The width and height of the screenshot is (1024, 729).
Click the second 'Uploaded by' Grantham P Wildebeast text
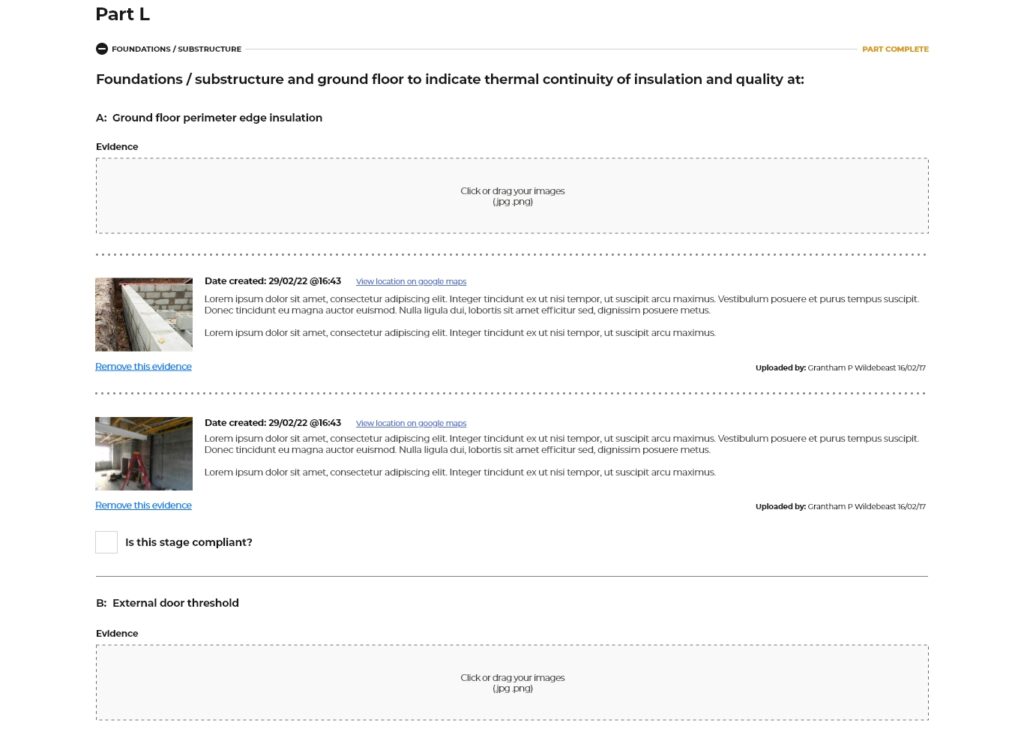[x=840, y=507]
